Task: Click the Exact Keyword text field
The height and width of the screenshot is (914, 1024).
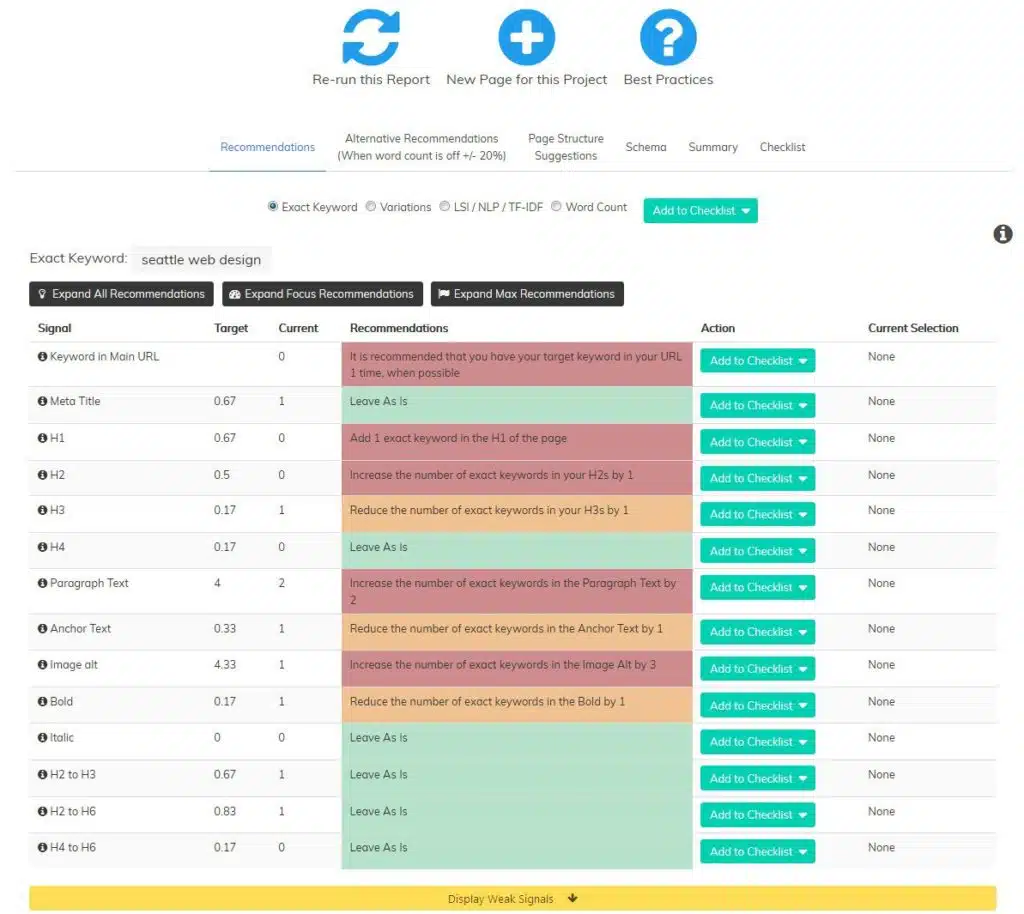Action: click(200, 258)
